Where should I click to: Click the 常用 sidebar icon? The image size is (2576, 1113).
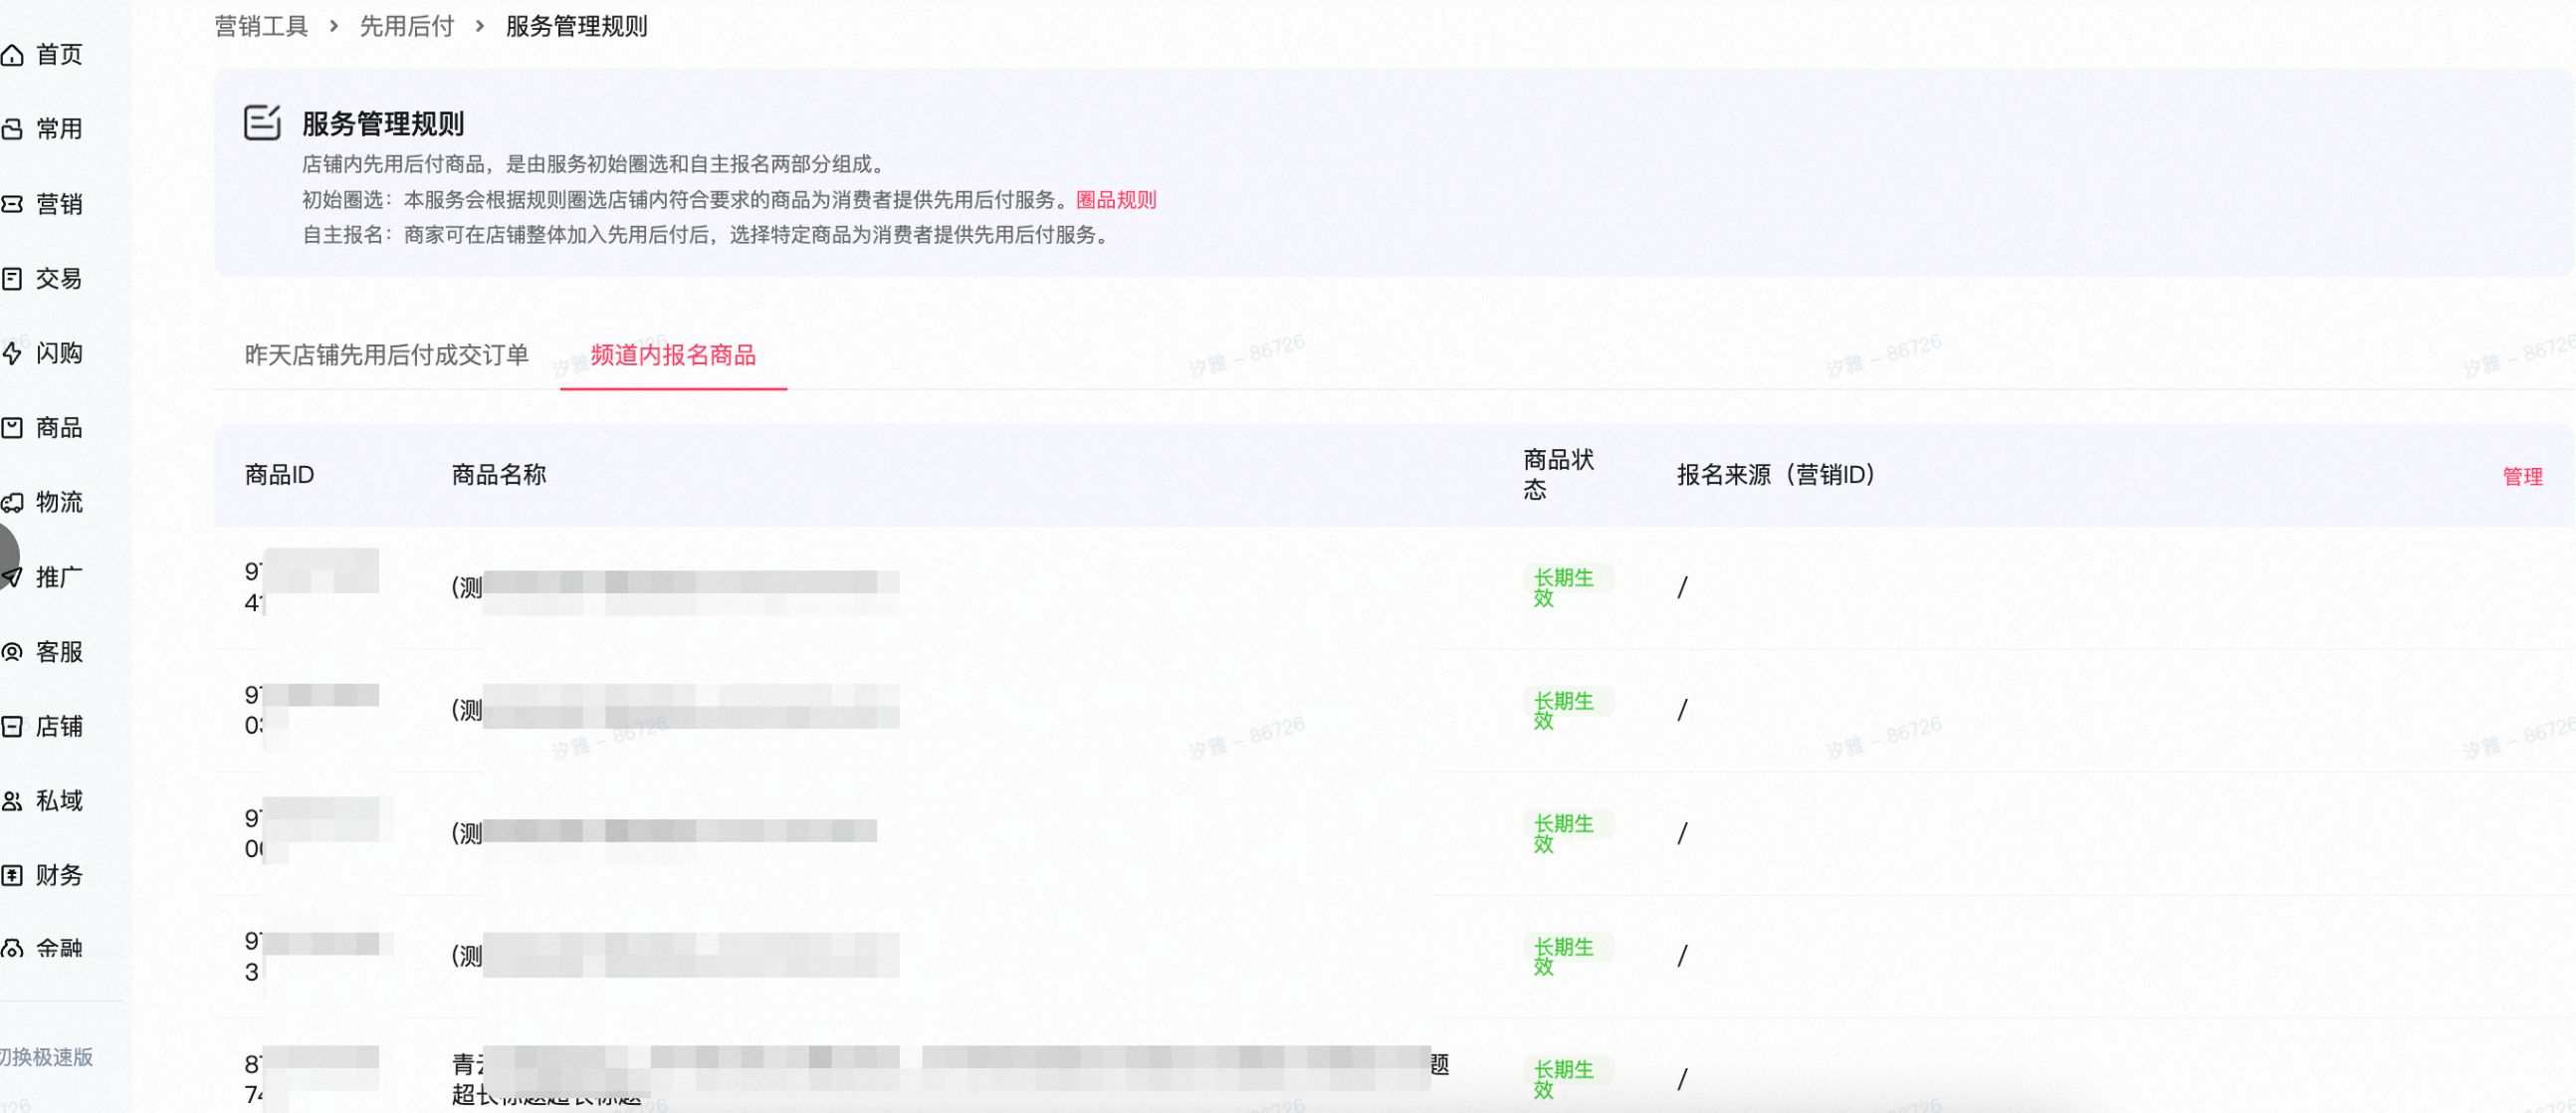coord(12,129)
